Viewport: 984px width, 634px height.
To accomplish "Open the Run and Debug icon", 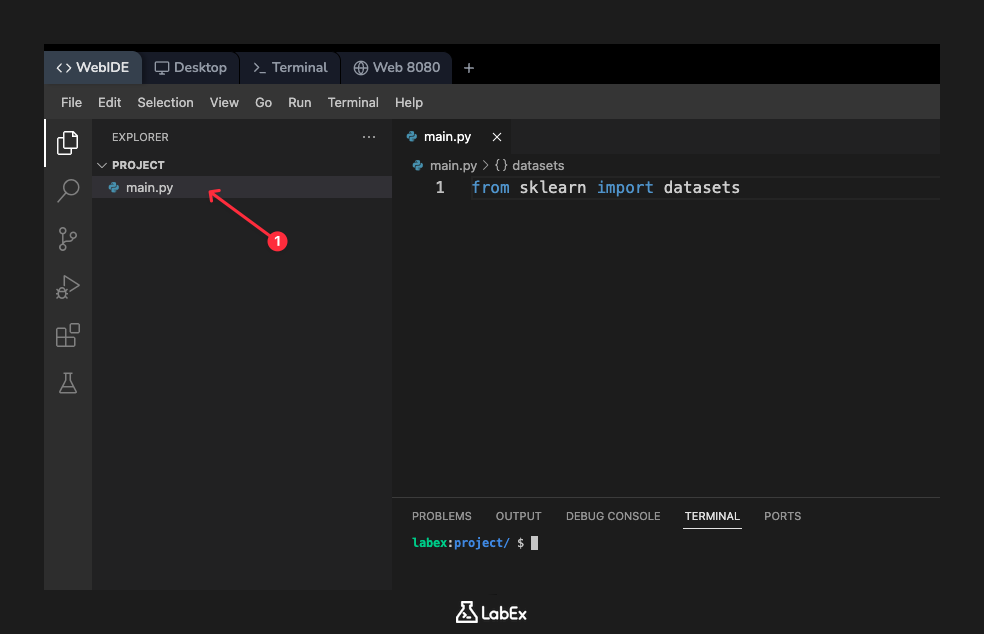I will point(67,287).
